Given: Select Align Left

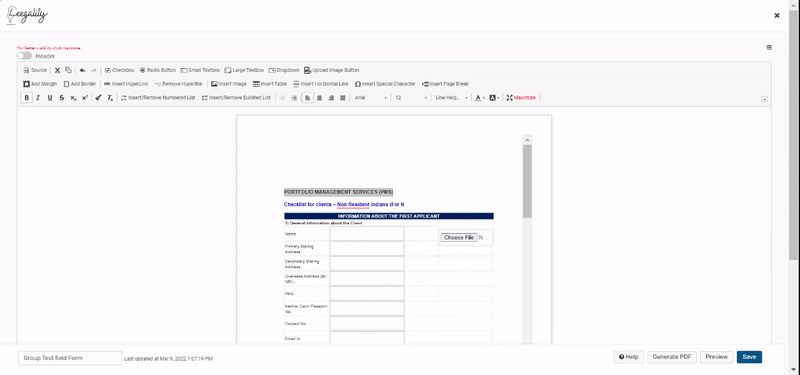Looking at the screenshot, I should point(307,97).
